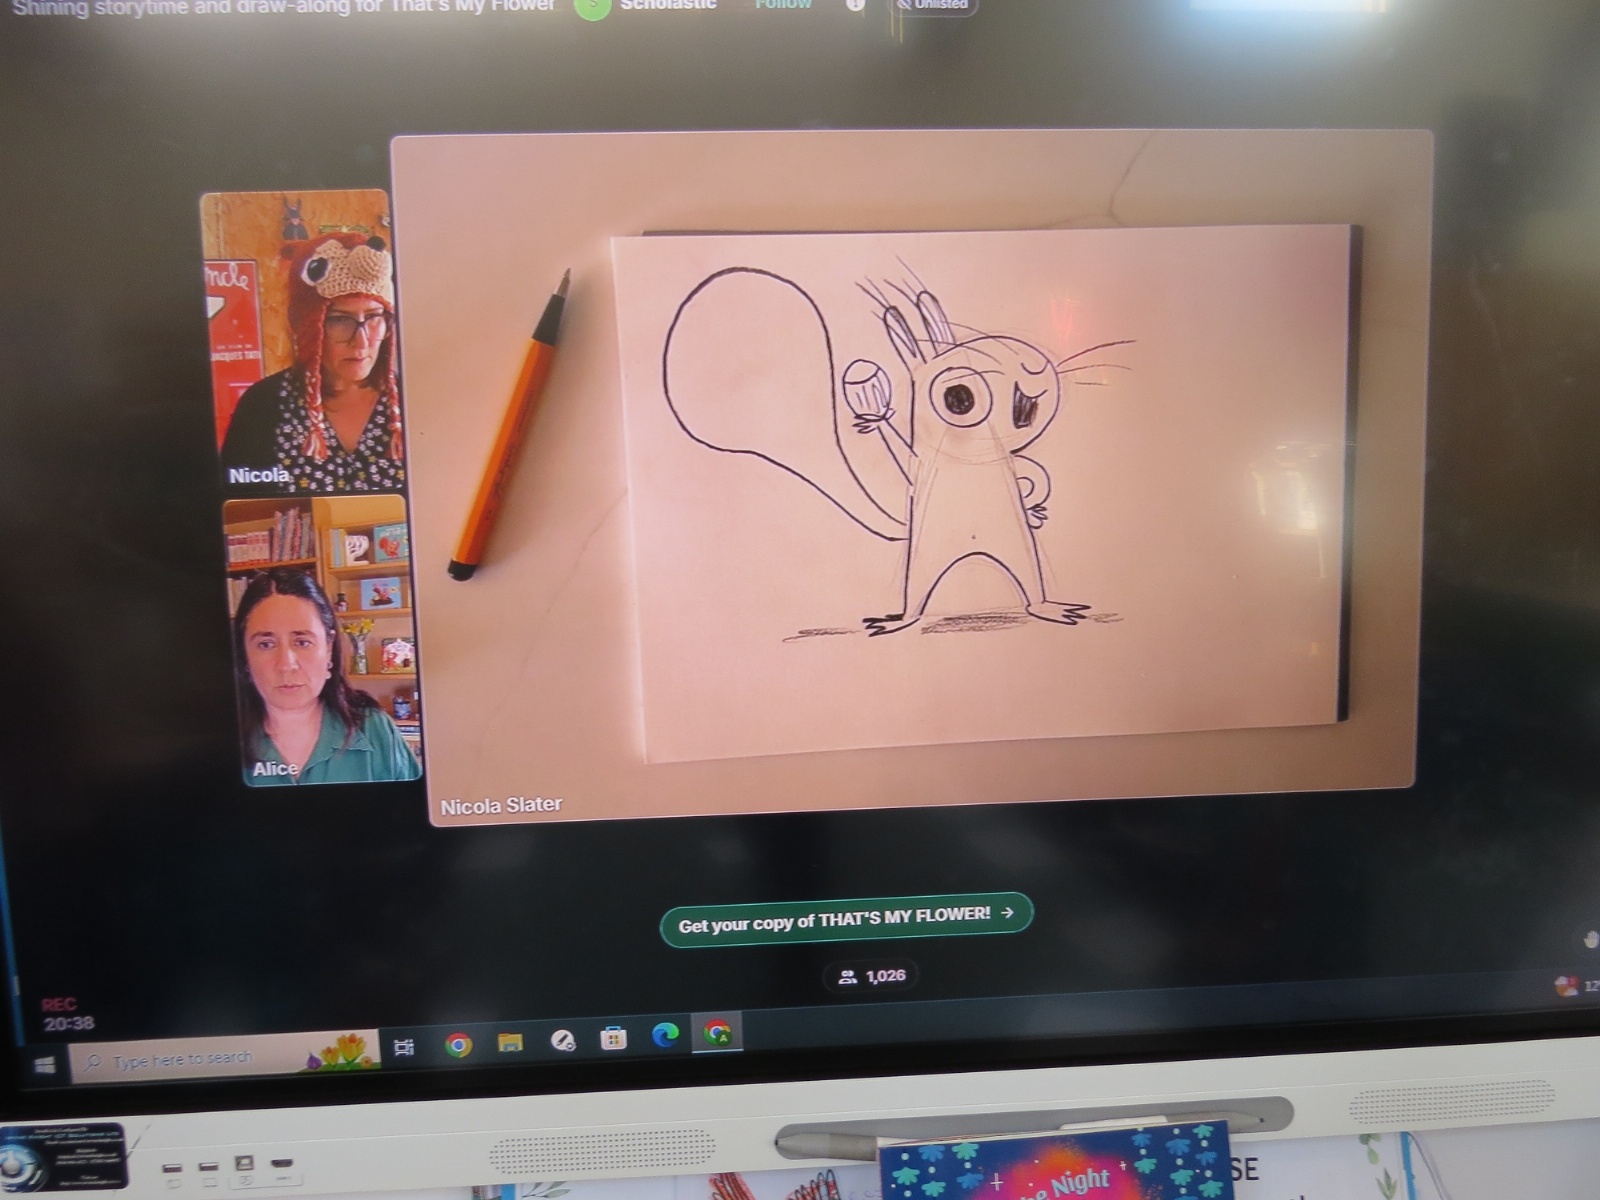Click the Task View taskbar icon
This screenshot has width=1600, height=1200.
click(404, 1047)
